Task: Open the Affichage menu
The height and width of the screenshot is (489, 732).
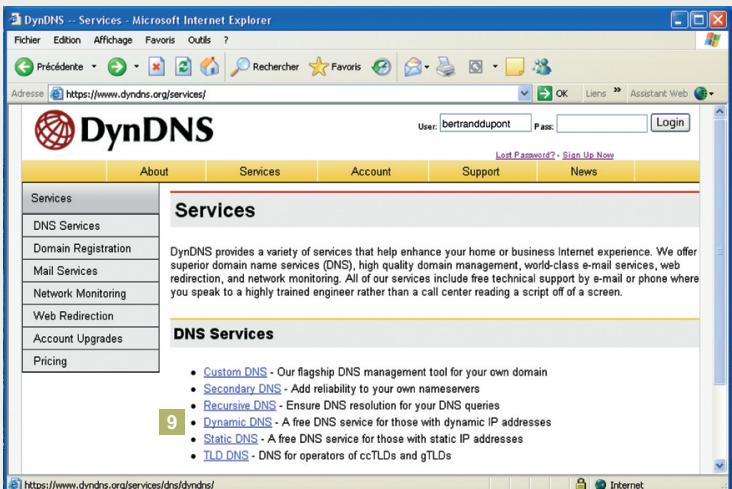Action: tap(113, 40)
